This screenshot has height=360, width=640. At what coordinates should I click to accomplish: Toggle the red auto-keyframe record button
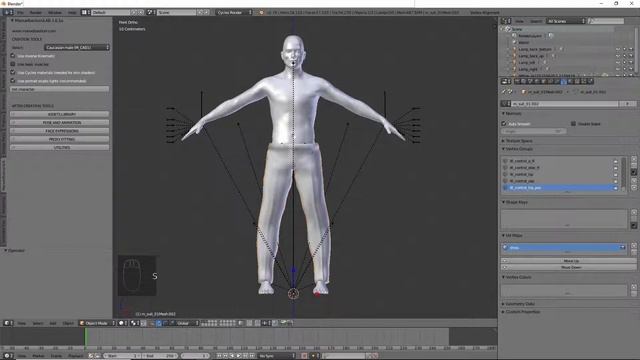[304, 356]
